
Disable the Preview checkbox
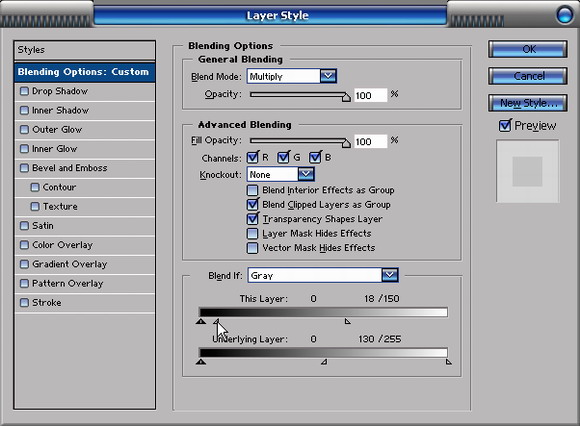(505, 126)
